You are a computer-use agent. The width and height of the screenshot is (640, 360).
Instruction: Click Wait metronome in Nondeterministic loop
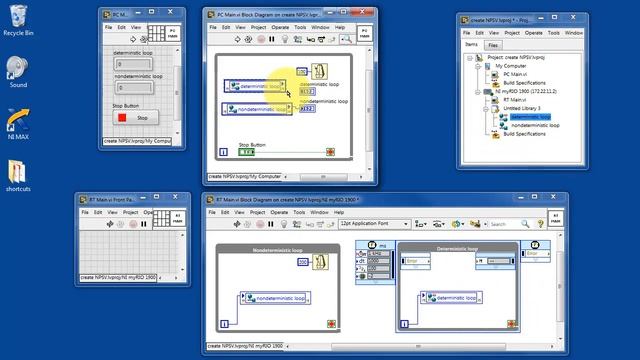tap(320, 262)
